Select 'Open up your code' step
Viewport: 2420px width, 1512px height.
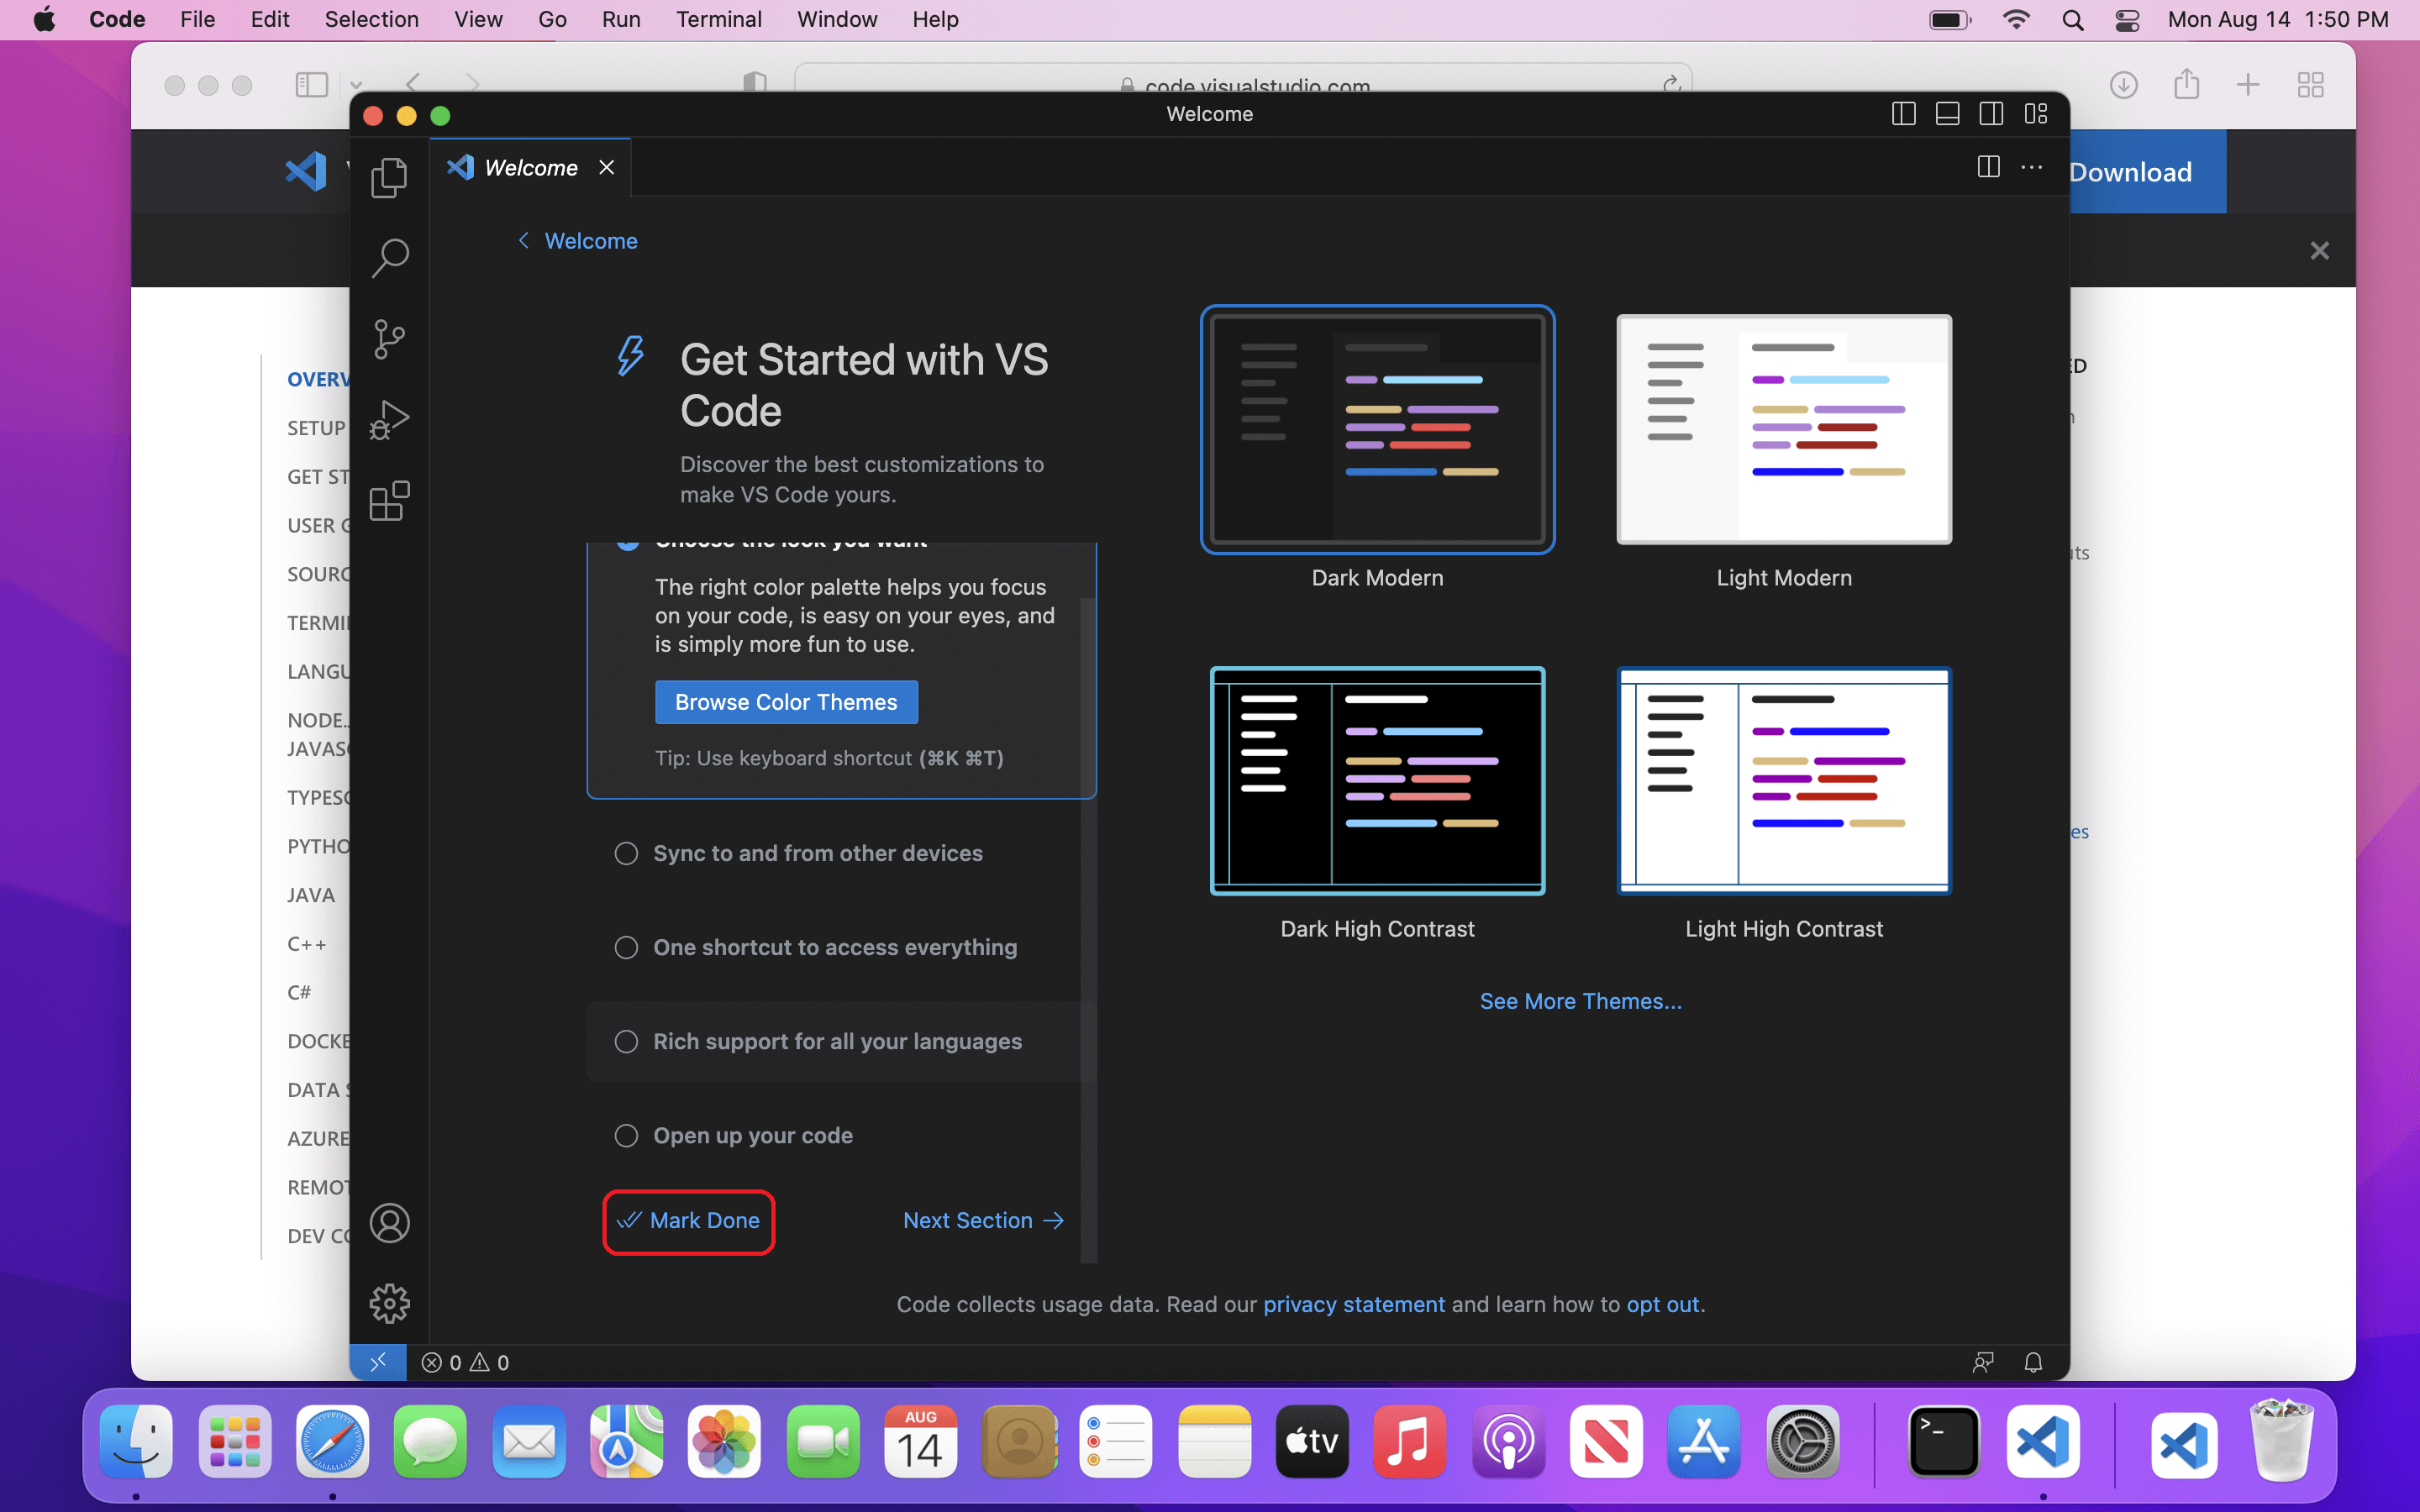click(752, 1135)
